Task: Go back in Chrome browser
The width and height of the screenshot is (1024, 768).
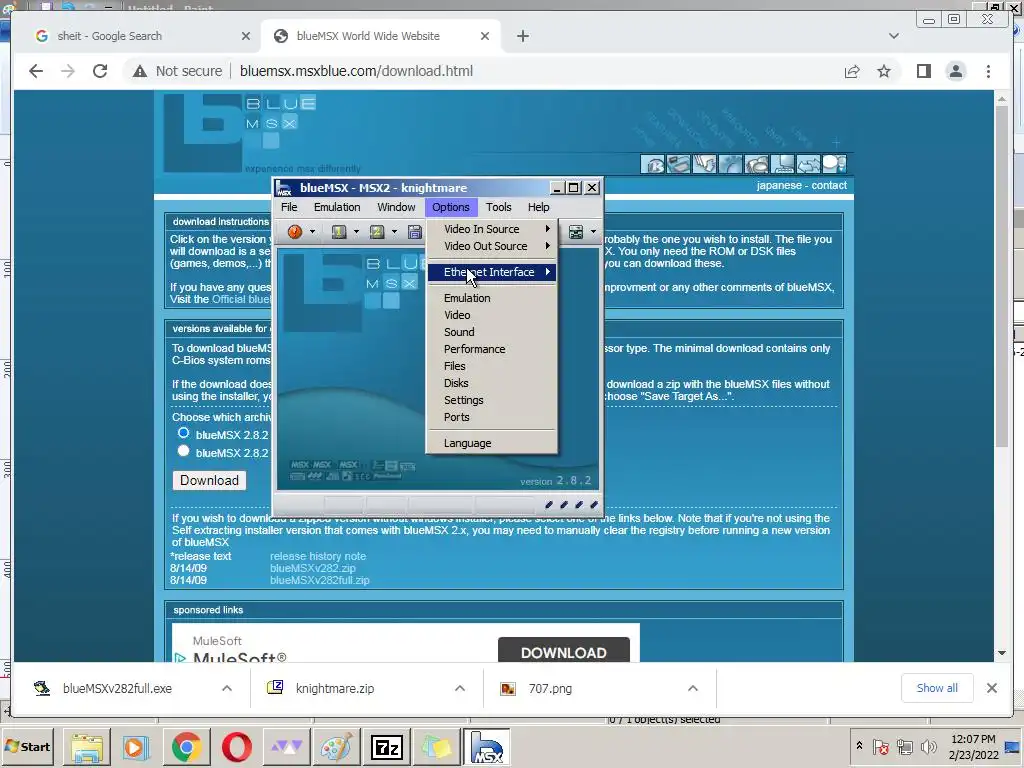Action: point(36,71)
